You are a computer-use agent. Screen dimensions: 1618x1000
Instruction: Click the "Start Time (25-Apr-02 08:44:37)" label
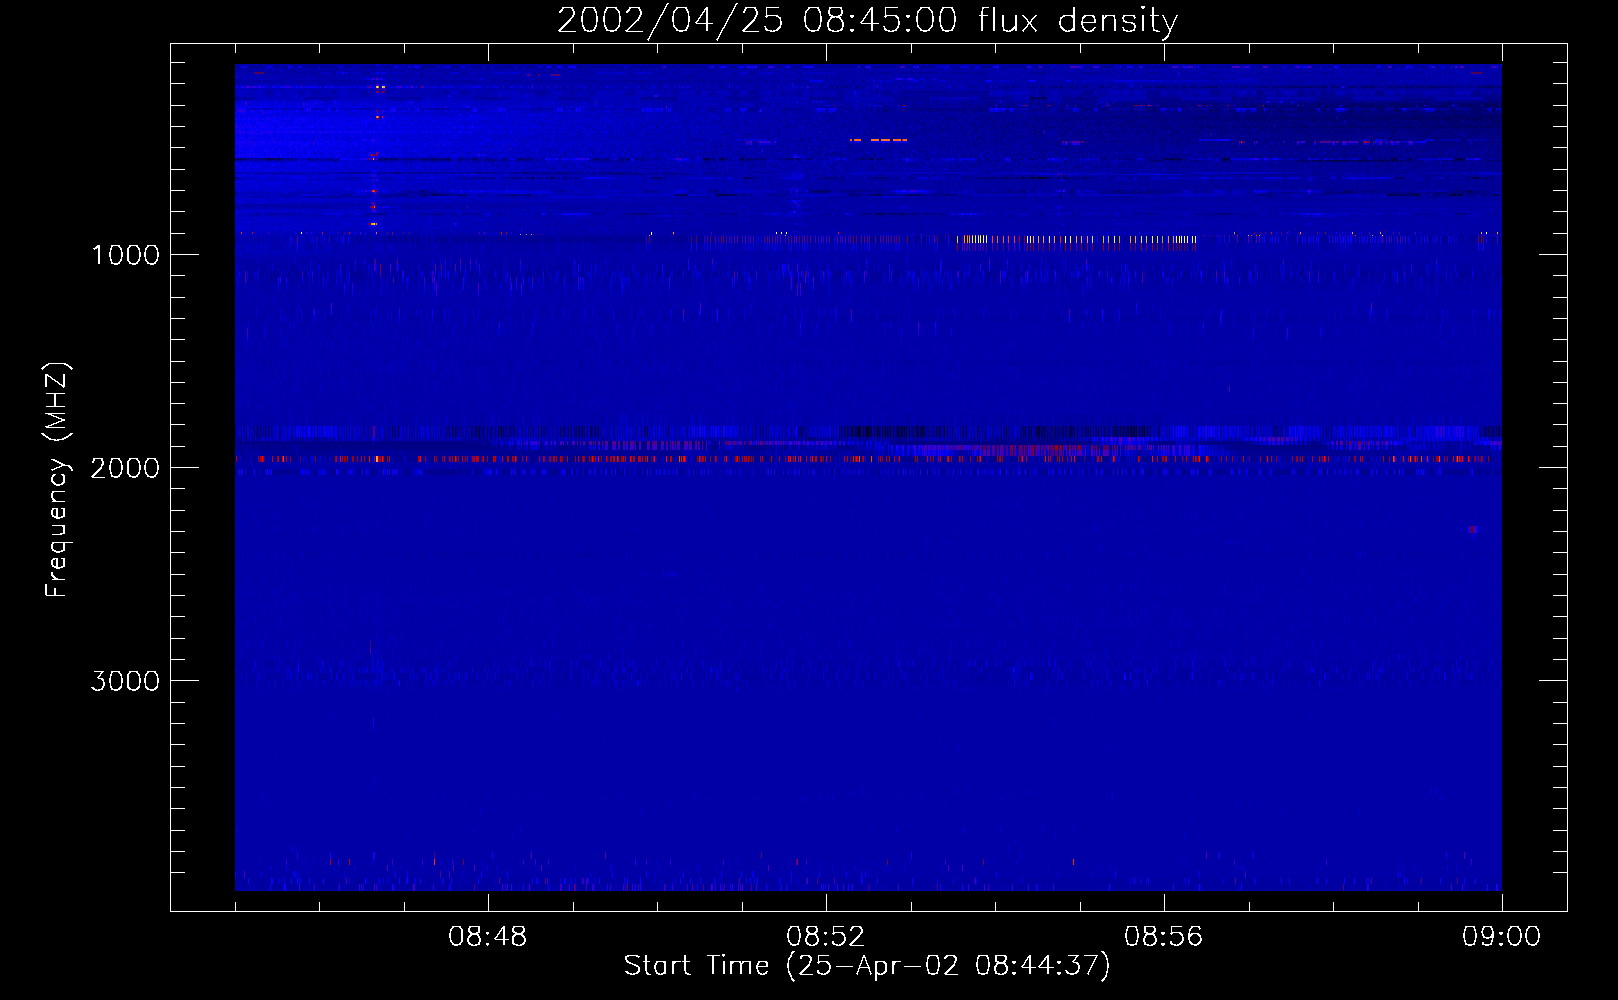tap(867, 966)
